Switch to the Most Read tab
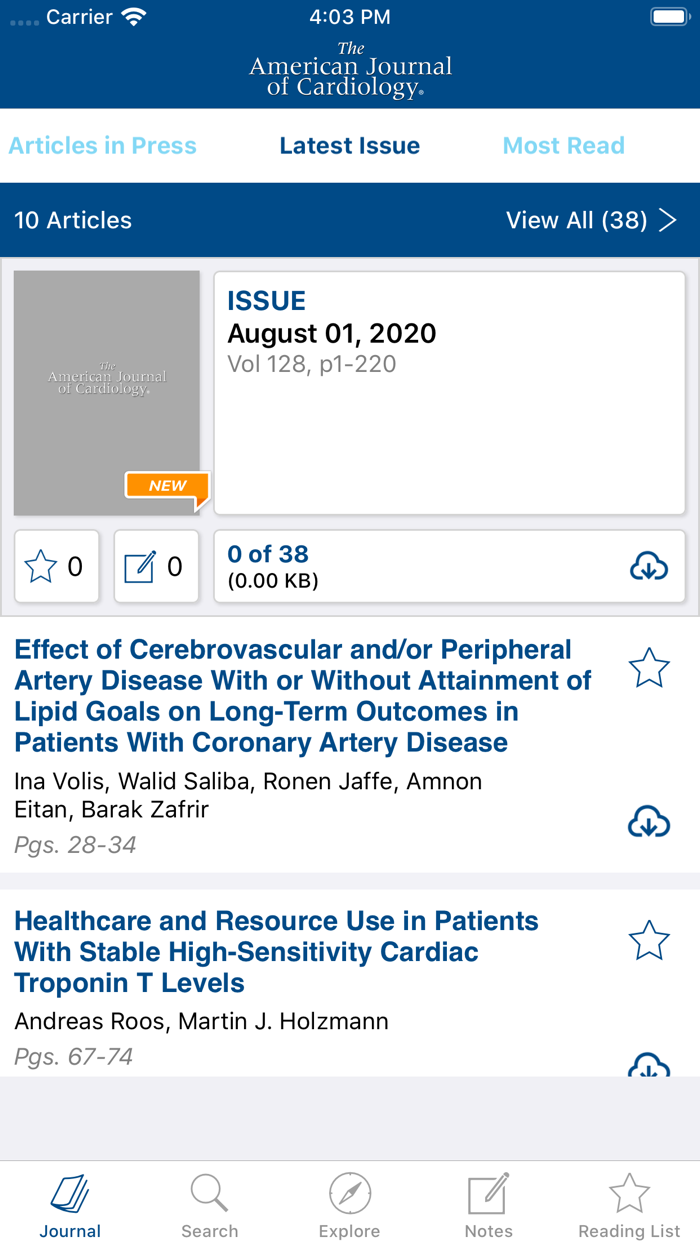The width and height of the screenshot is (700, 1244). 563,146
